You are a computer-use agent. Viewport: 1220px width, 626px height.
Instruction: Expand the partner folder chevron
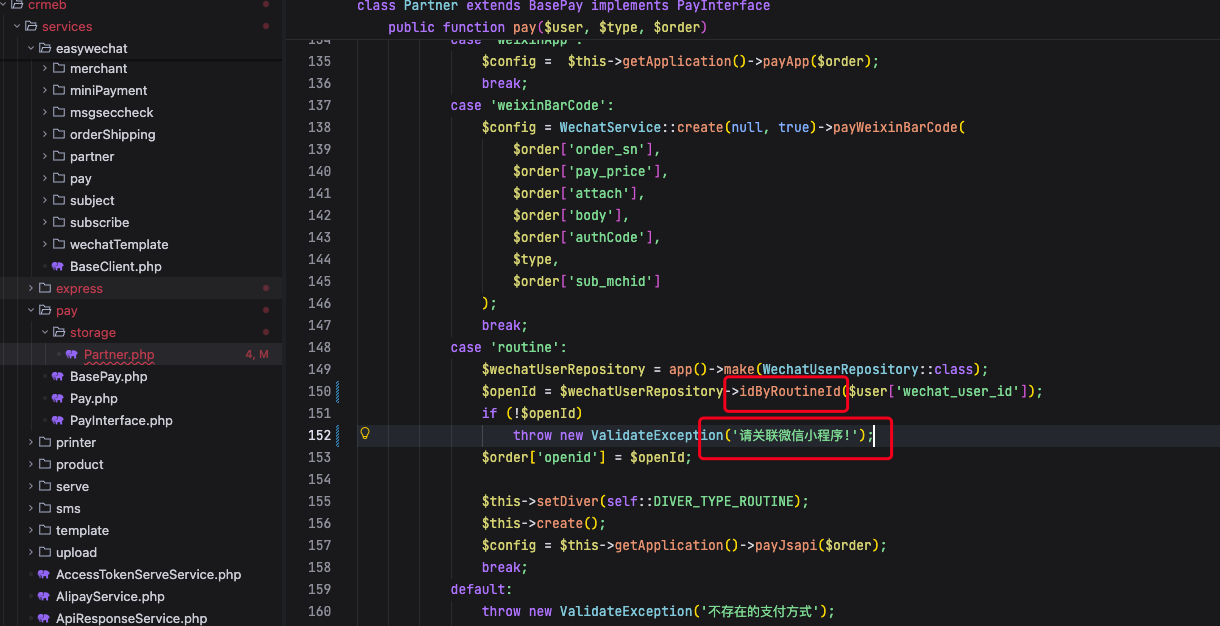[x=46, y=156]
